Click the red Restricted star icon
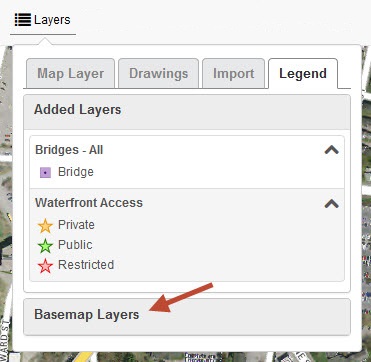Screen dimensions: 371x362 [45, 266]
